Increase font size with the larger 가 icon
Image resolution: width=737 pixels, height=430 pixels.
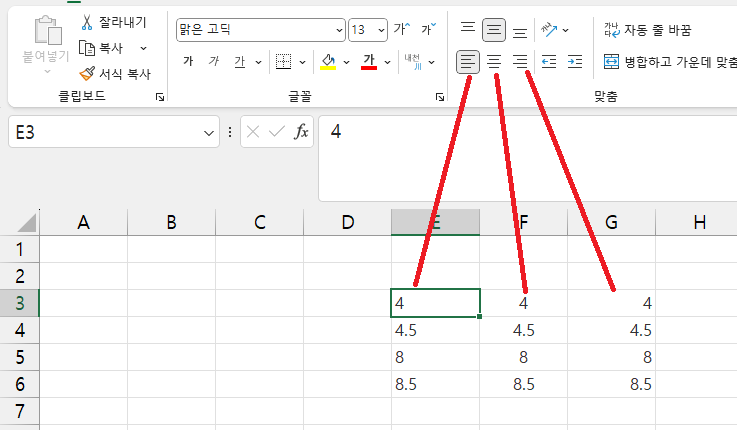point(402,29)
